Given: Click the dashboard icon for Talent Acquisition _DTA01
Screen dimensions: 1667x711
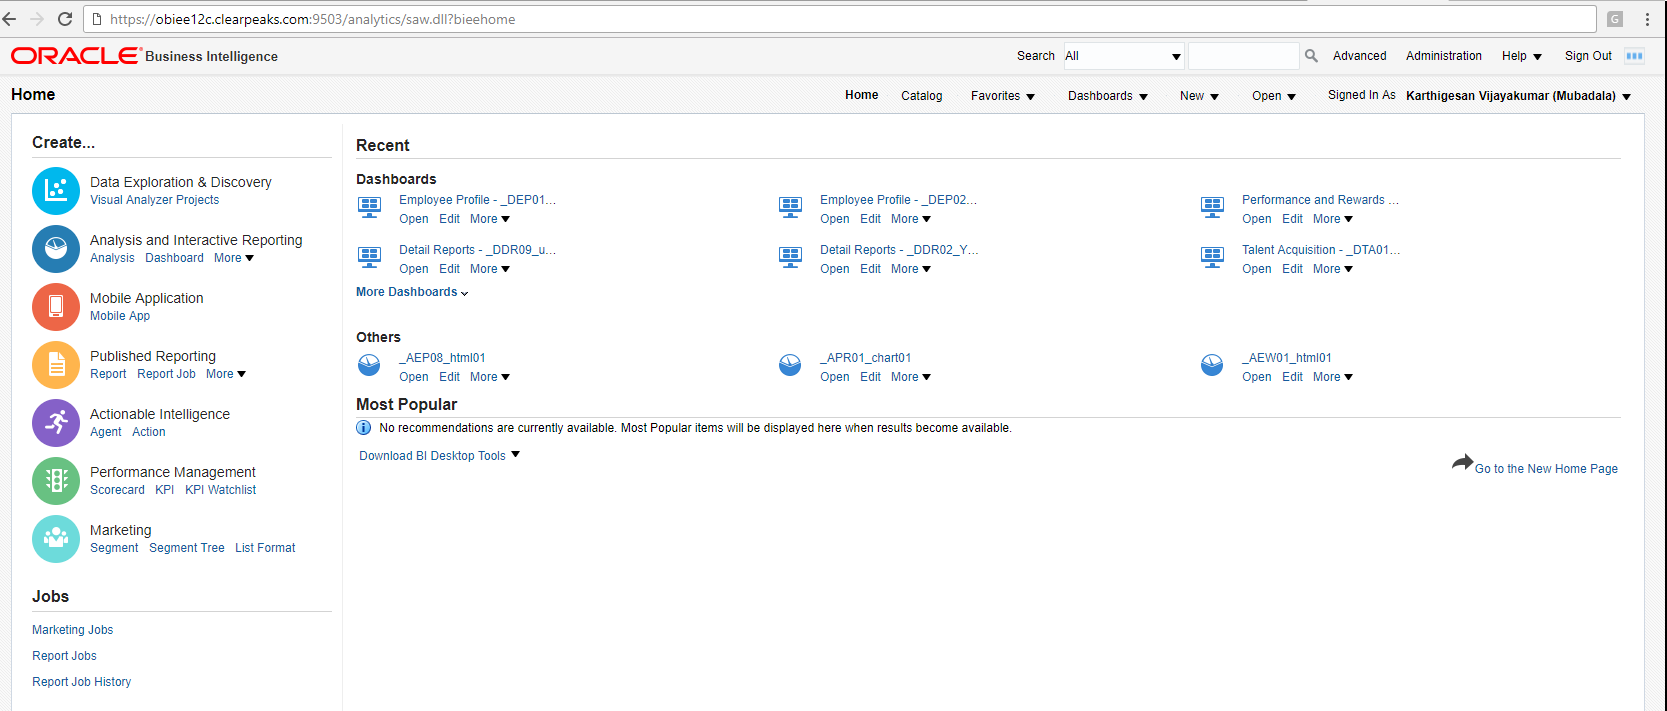Looking at the screenshot, I should pyautogui.click(x=1213, y=258).
